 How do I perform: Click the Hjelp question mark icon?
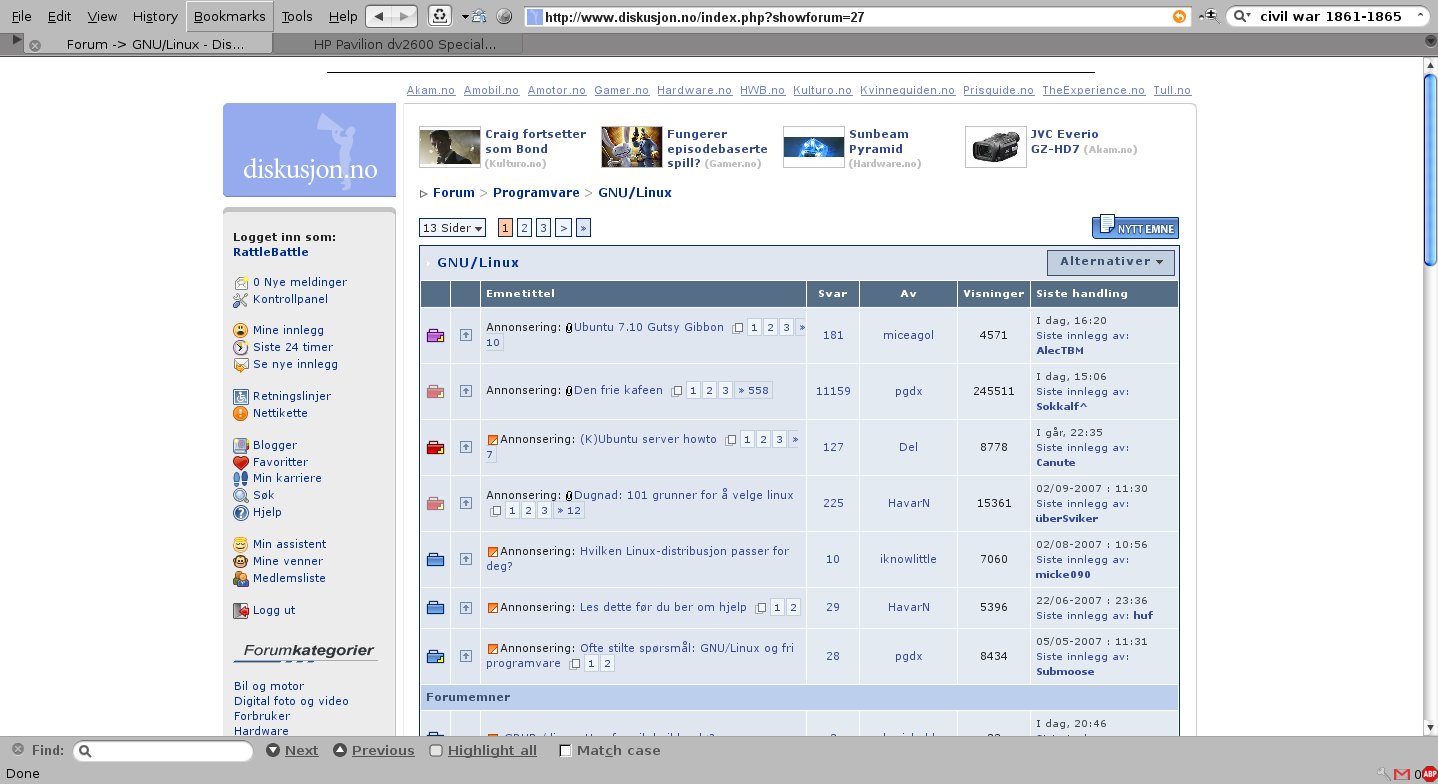click(x=240, y=512)
